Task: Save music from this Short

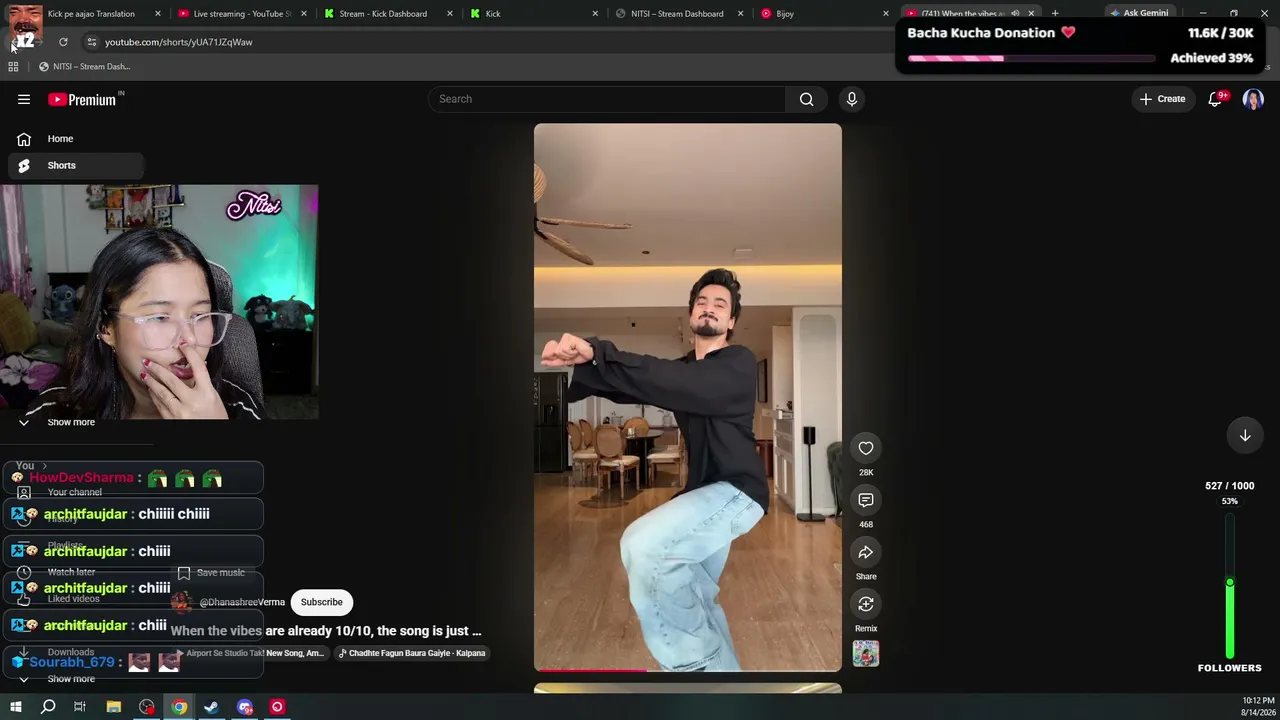Action: [211, 573]
